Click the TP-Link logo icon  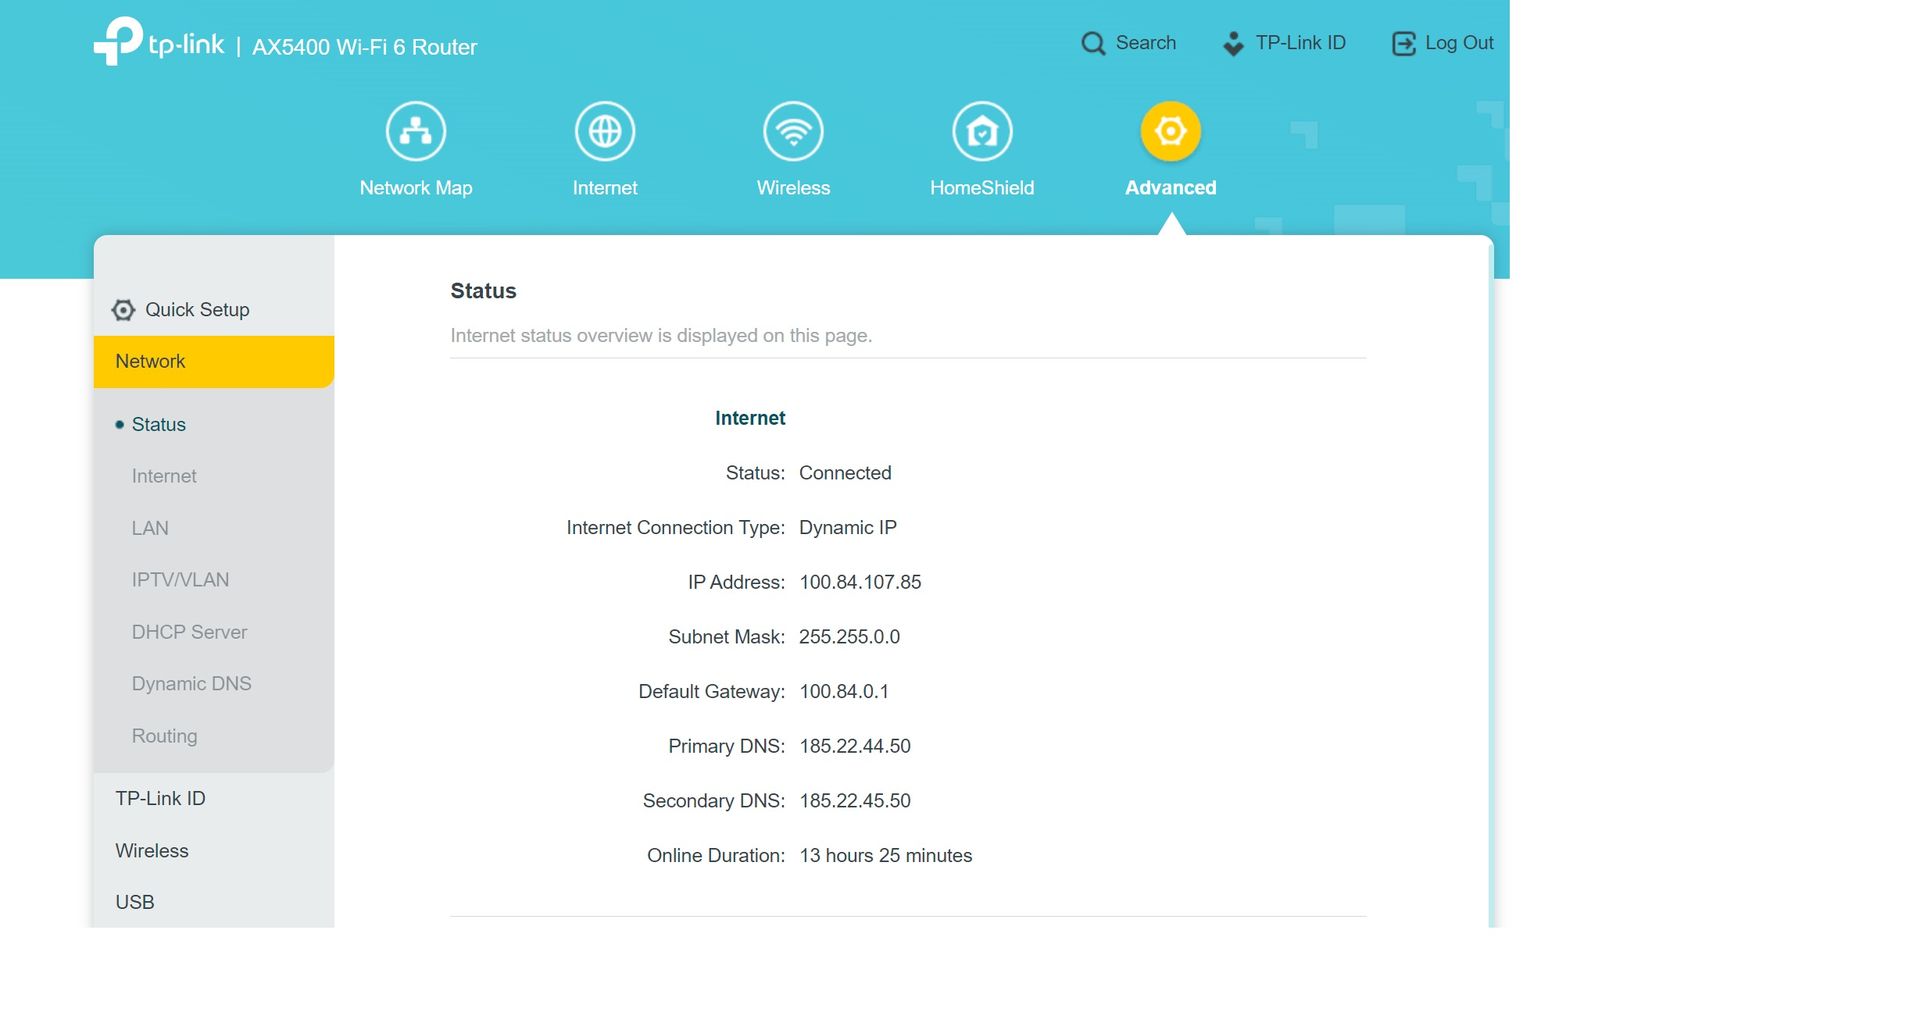tap(118, 41)
